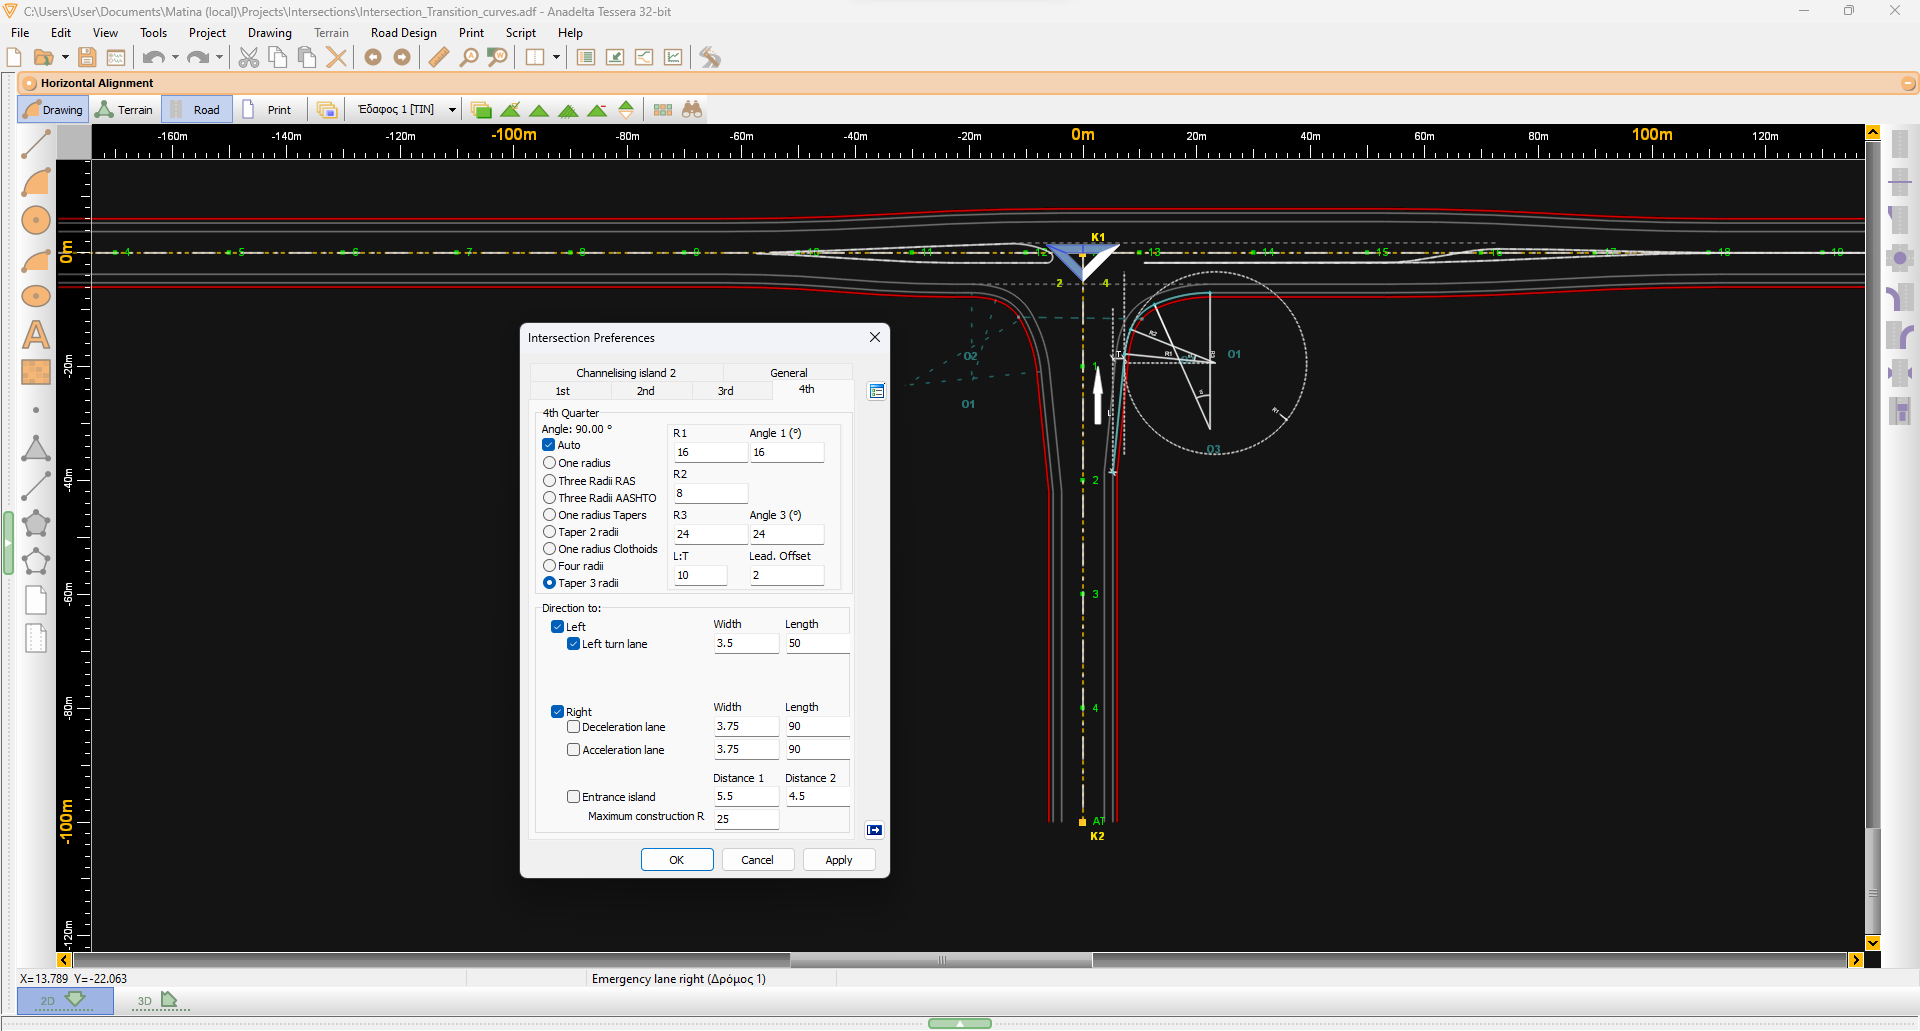
Task: Open the binoculars search tool on the Road toolbar
Action: (692, 109)
